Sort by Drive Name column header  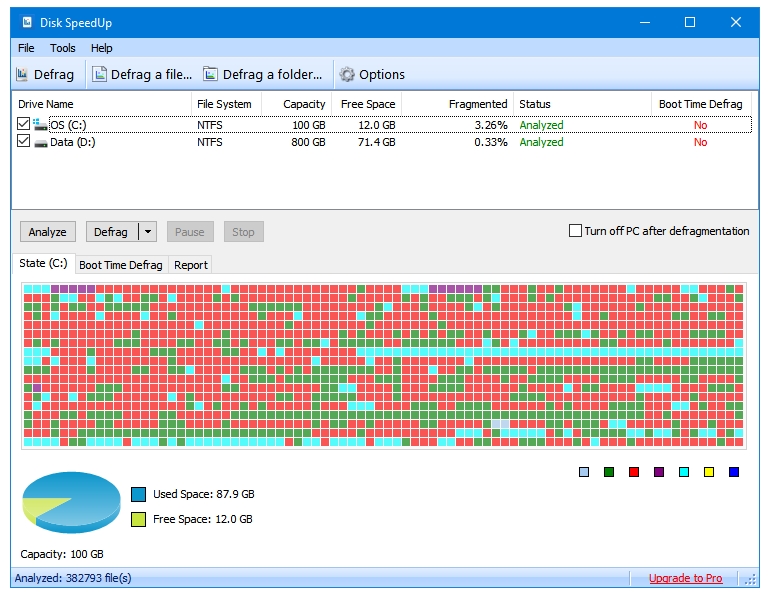click(102, 104)
